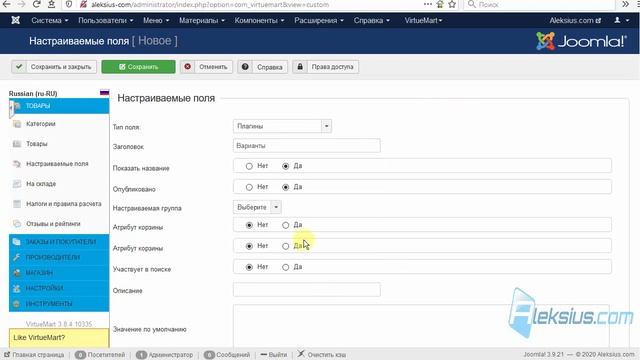640x360 pixels.
Task: Open the Настраиваемая группа dropdown
Action: click(257, 207)
